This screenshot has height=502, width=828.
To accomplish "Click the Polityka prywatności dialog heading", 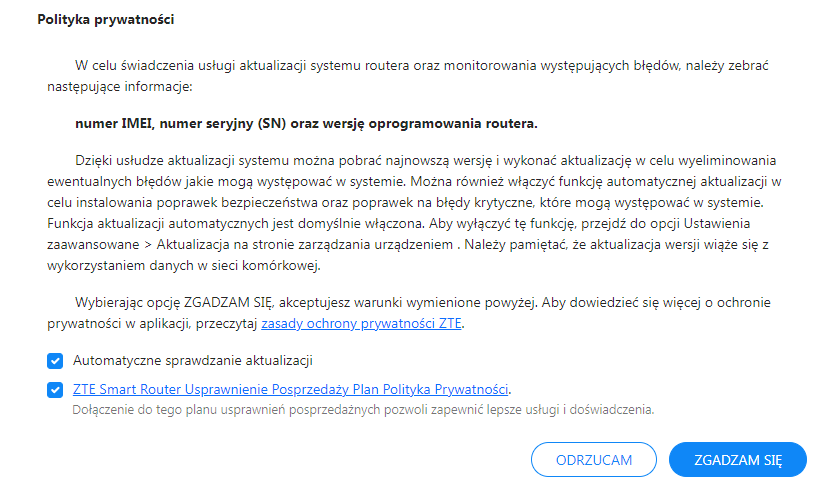I will 106,20.
